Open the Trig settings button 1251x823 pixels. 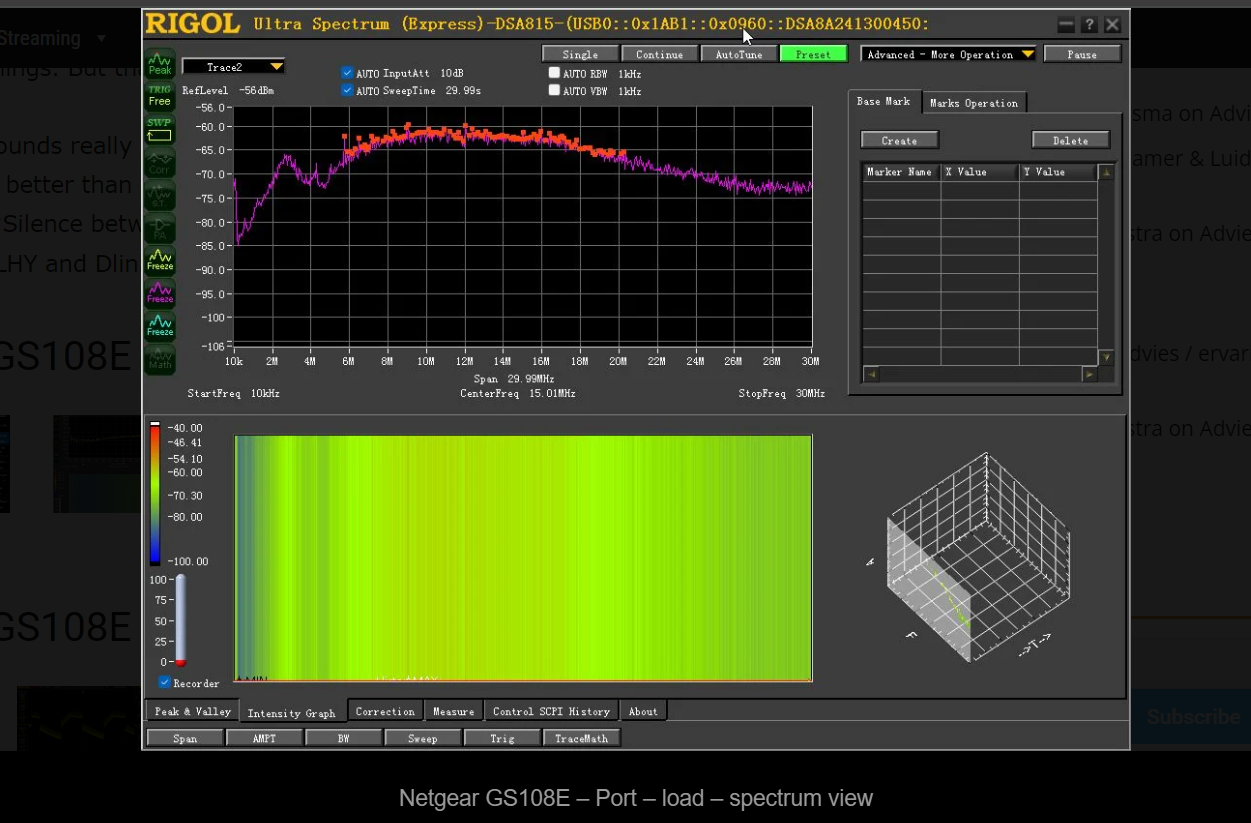click(x=502, y=738)
